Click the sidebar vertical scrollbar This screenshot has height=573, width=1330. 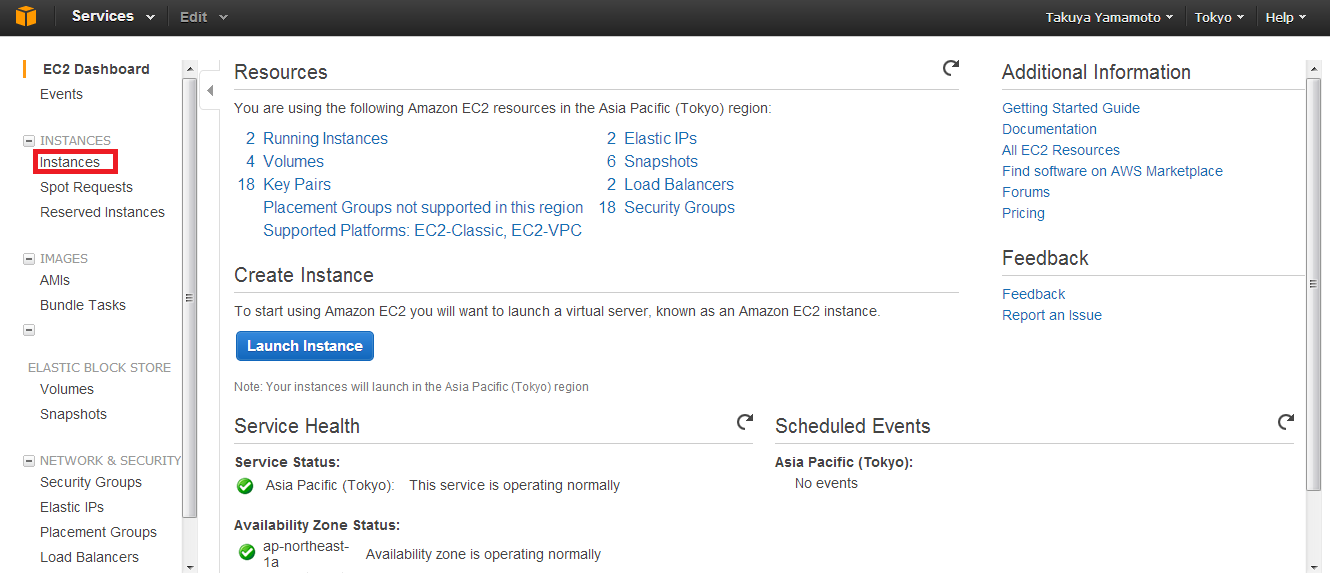[x=190, y=296]
